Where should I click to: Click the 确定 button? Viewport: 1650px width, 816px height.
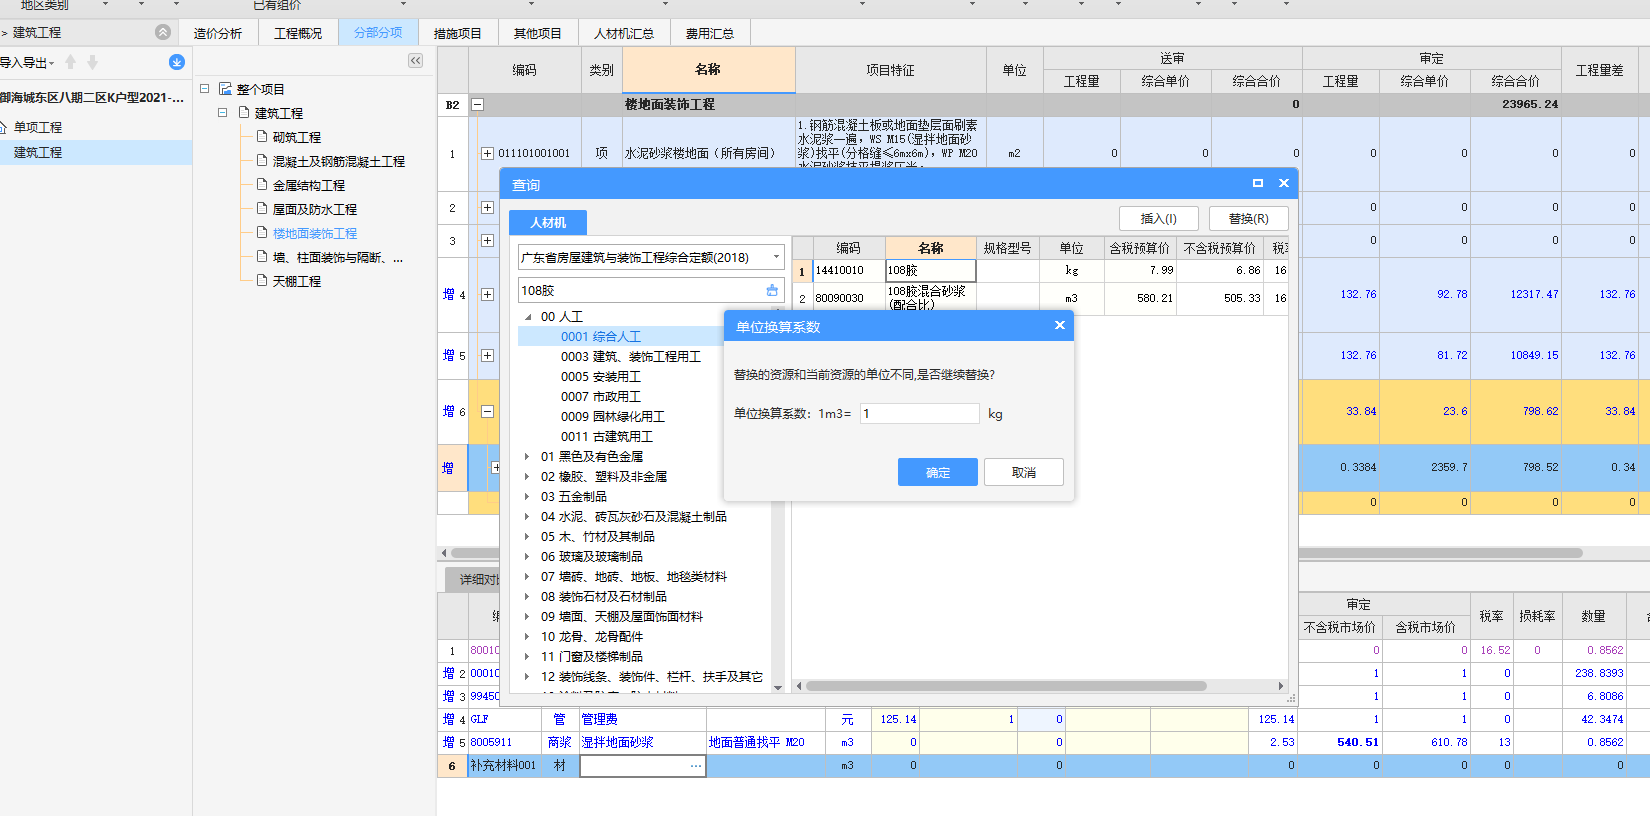click(938, 472)
